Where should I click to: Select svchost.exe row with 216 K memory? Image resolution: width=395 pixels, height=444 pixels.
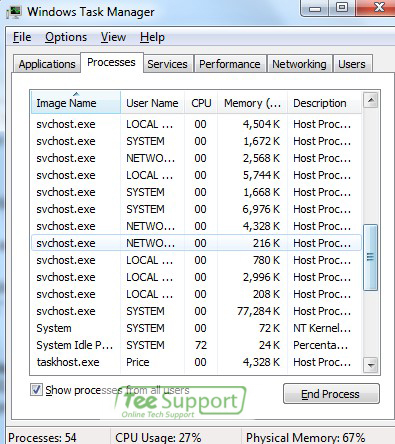click(x=196, y=243)
